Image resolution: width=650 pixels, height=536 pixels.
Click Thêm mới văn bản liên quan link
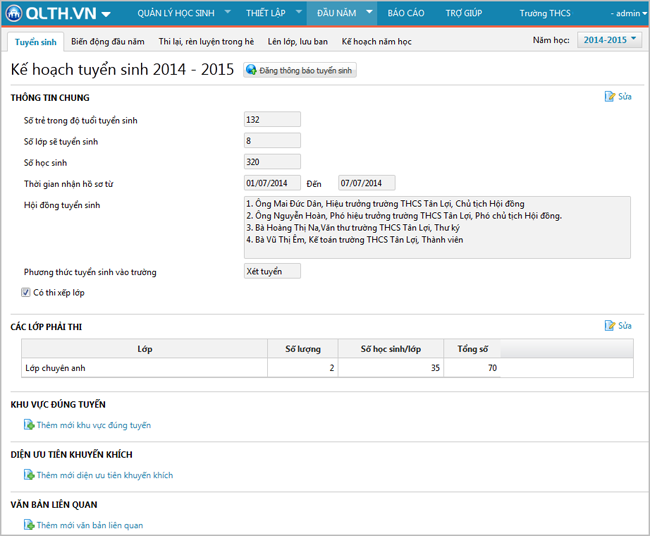(x=89, y=525)
